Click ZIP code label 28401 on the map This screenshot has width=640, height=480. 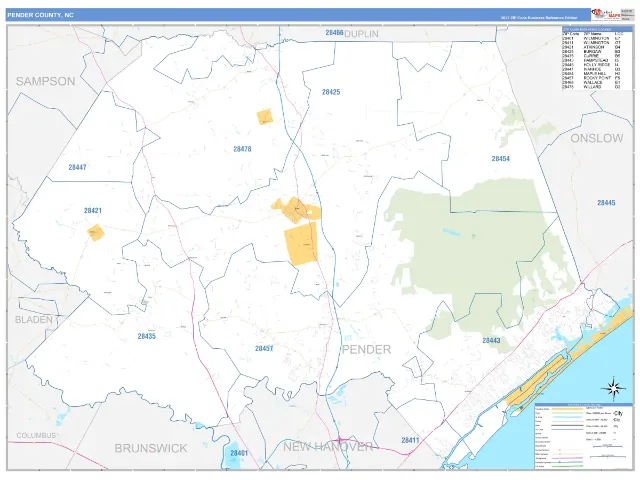coord(239,453)
